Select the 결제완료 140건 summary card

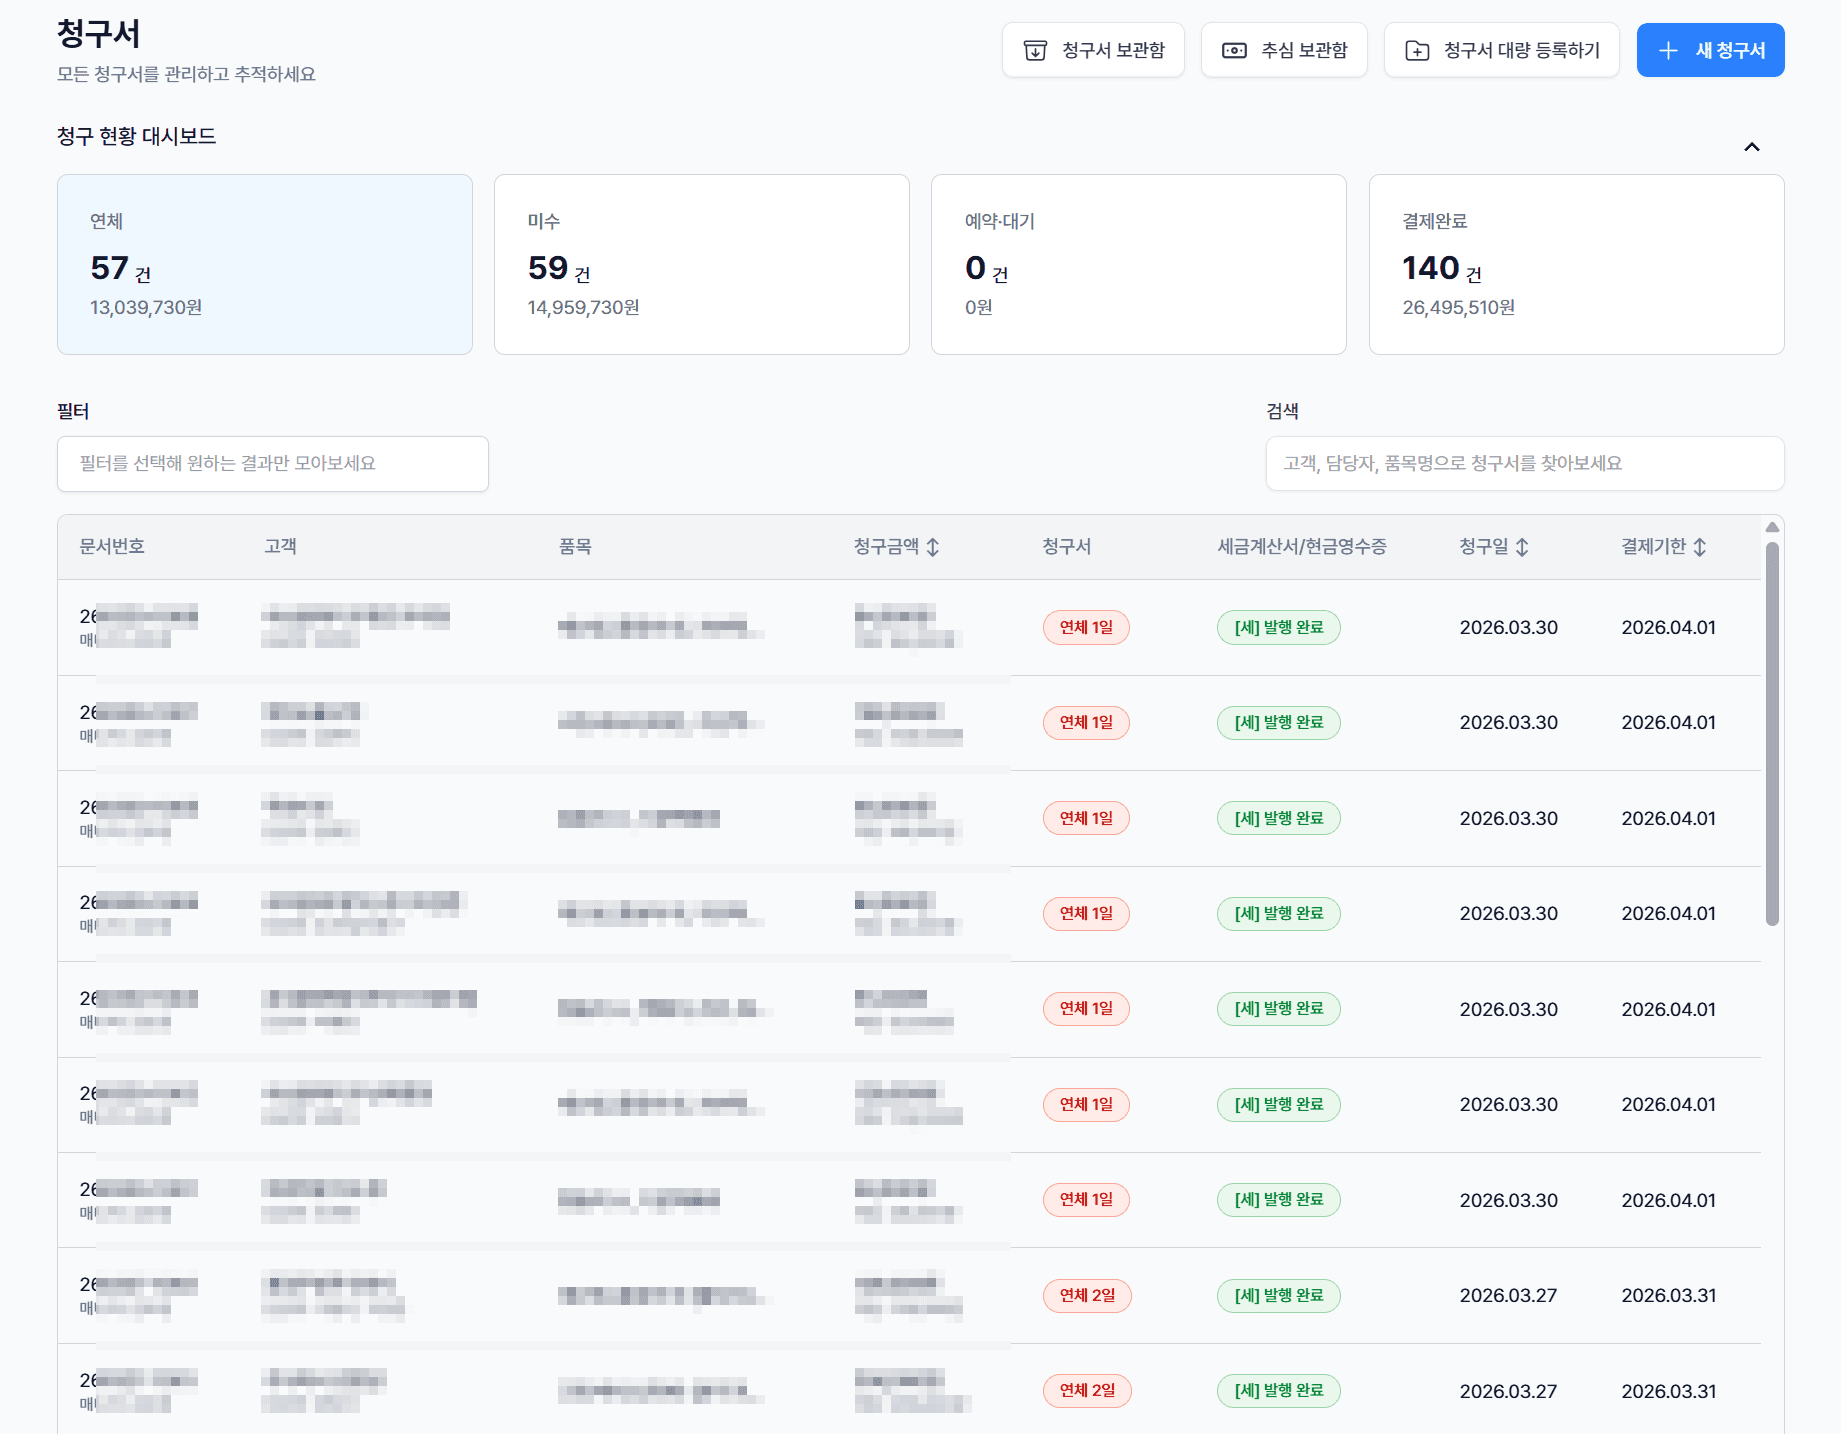click(x=1577, y=265)
